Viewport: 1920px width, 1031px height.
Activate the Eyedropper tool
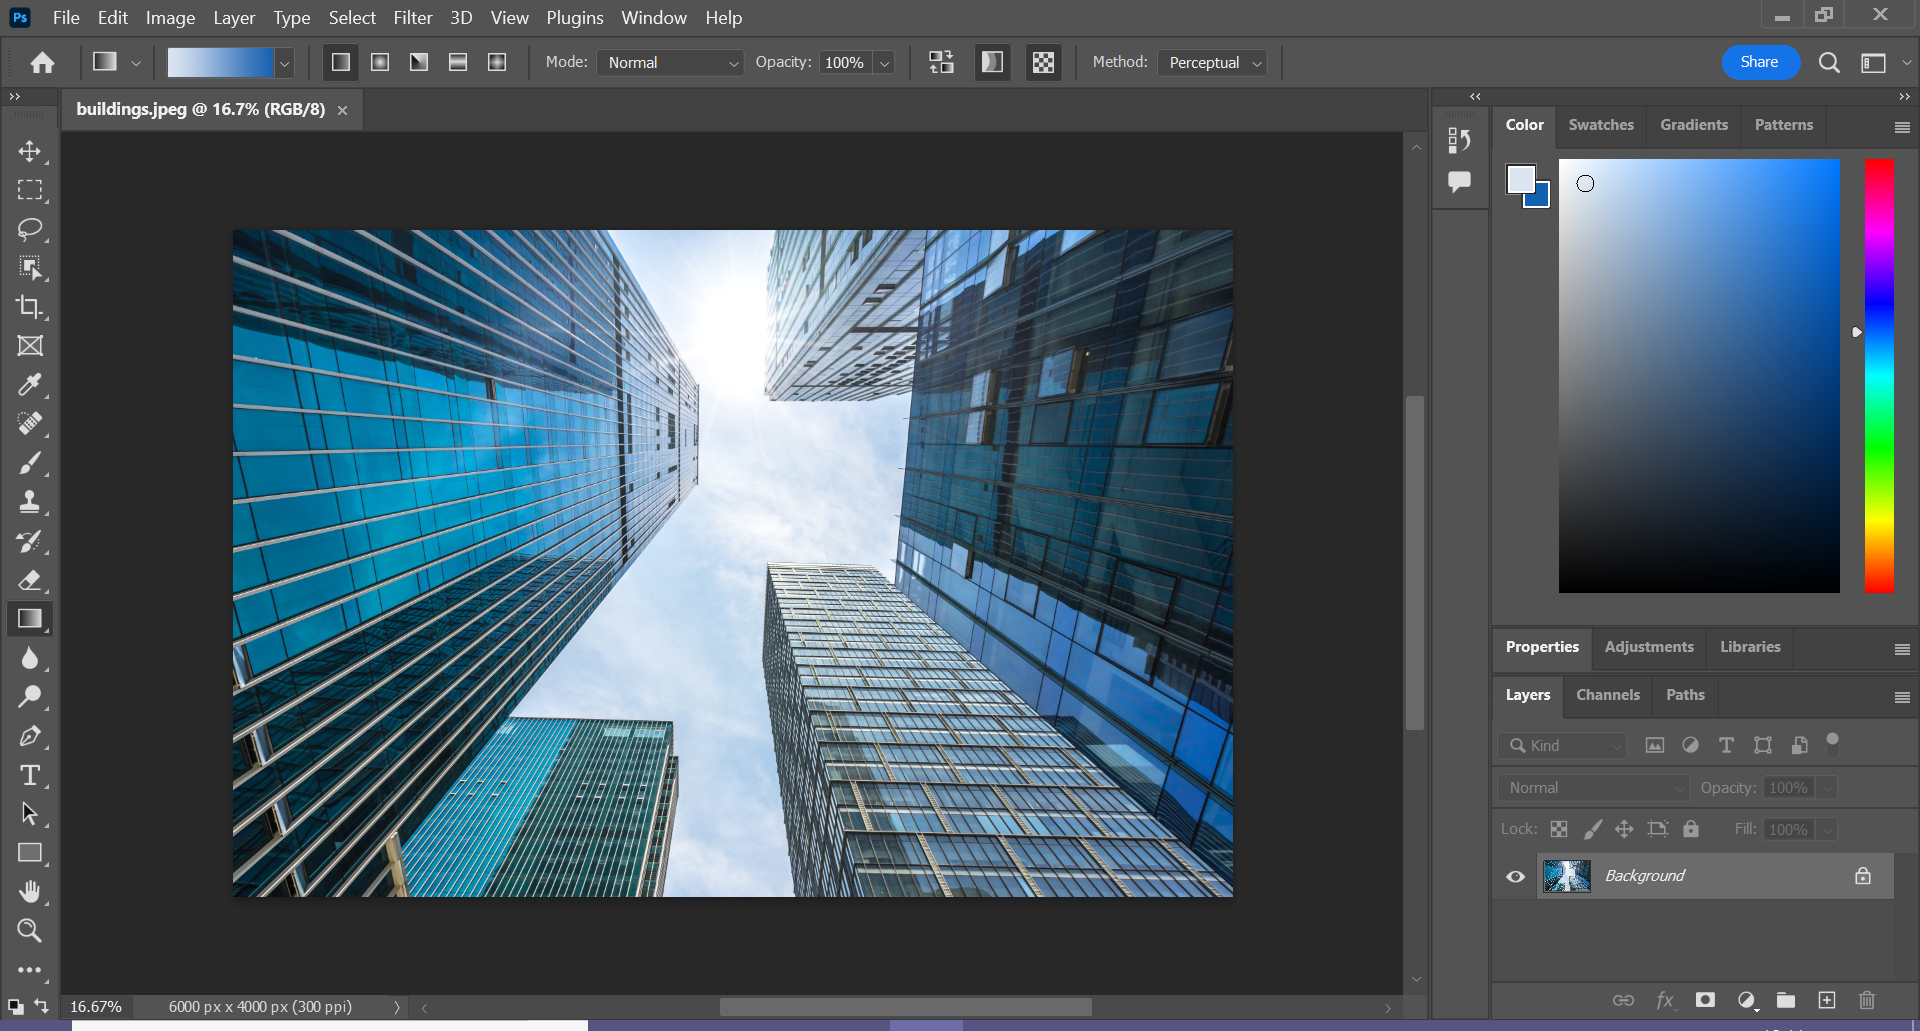30,385
